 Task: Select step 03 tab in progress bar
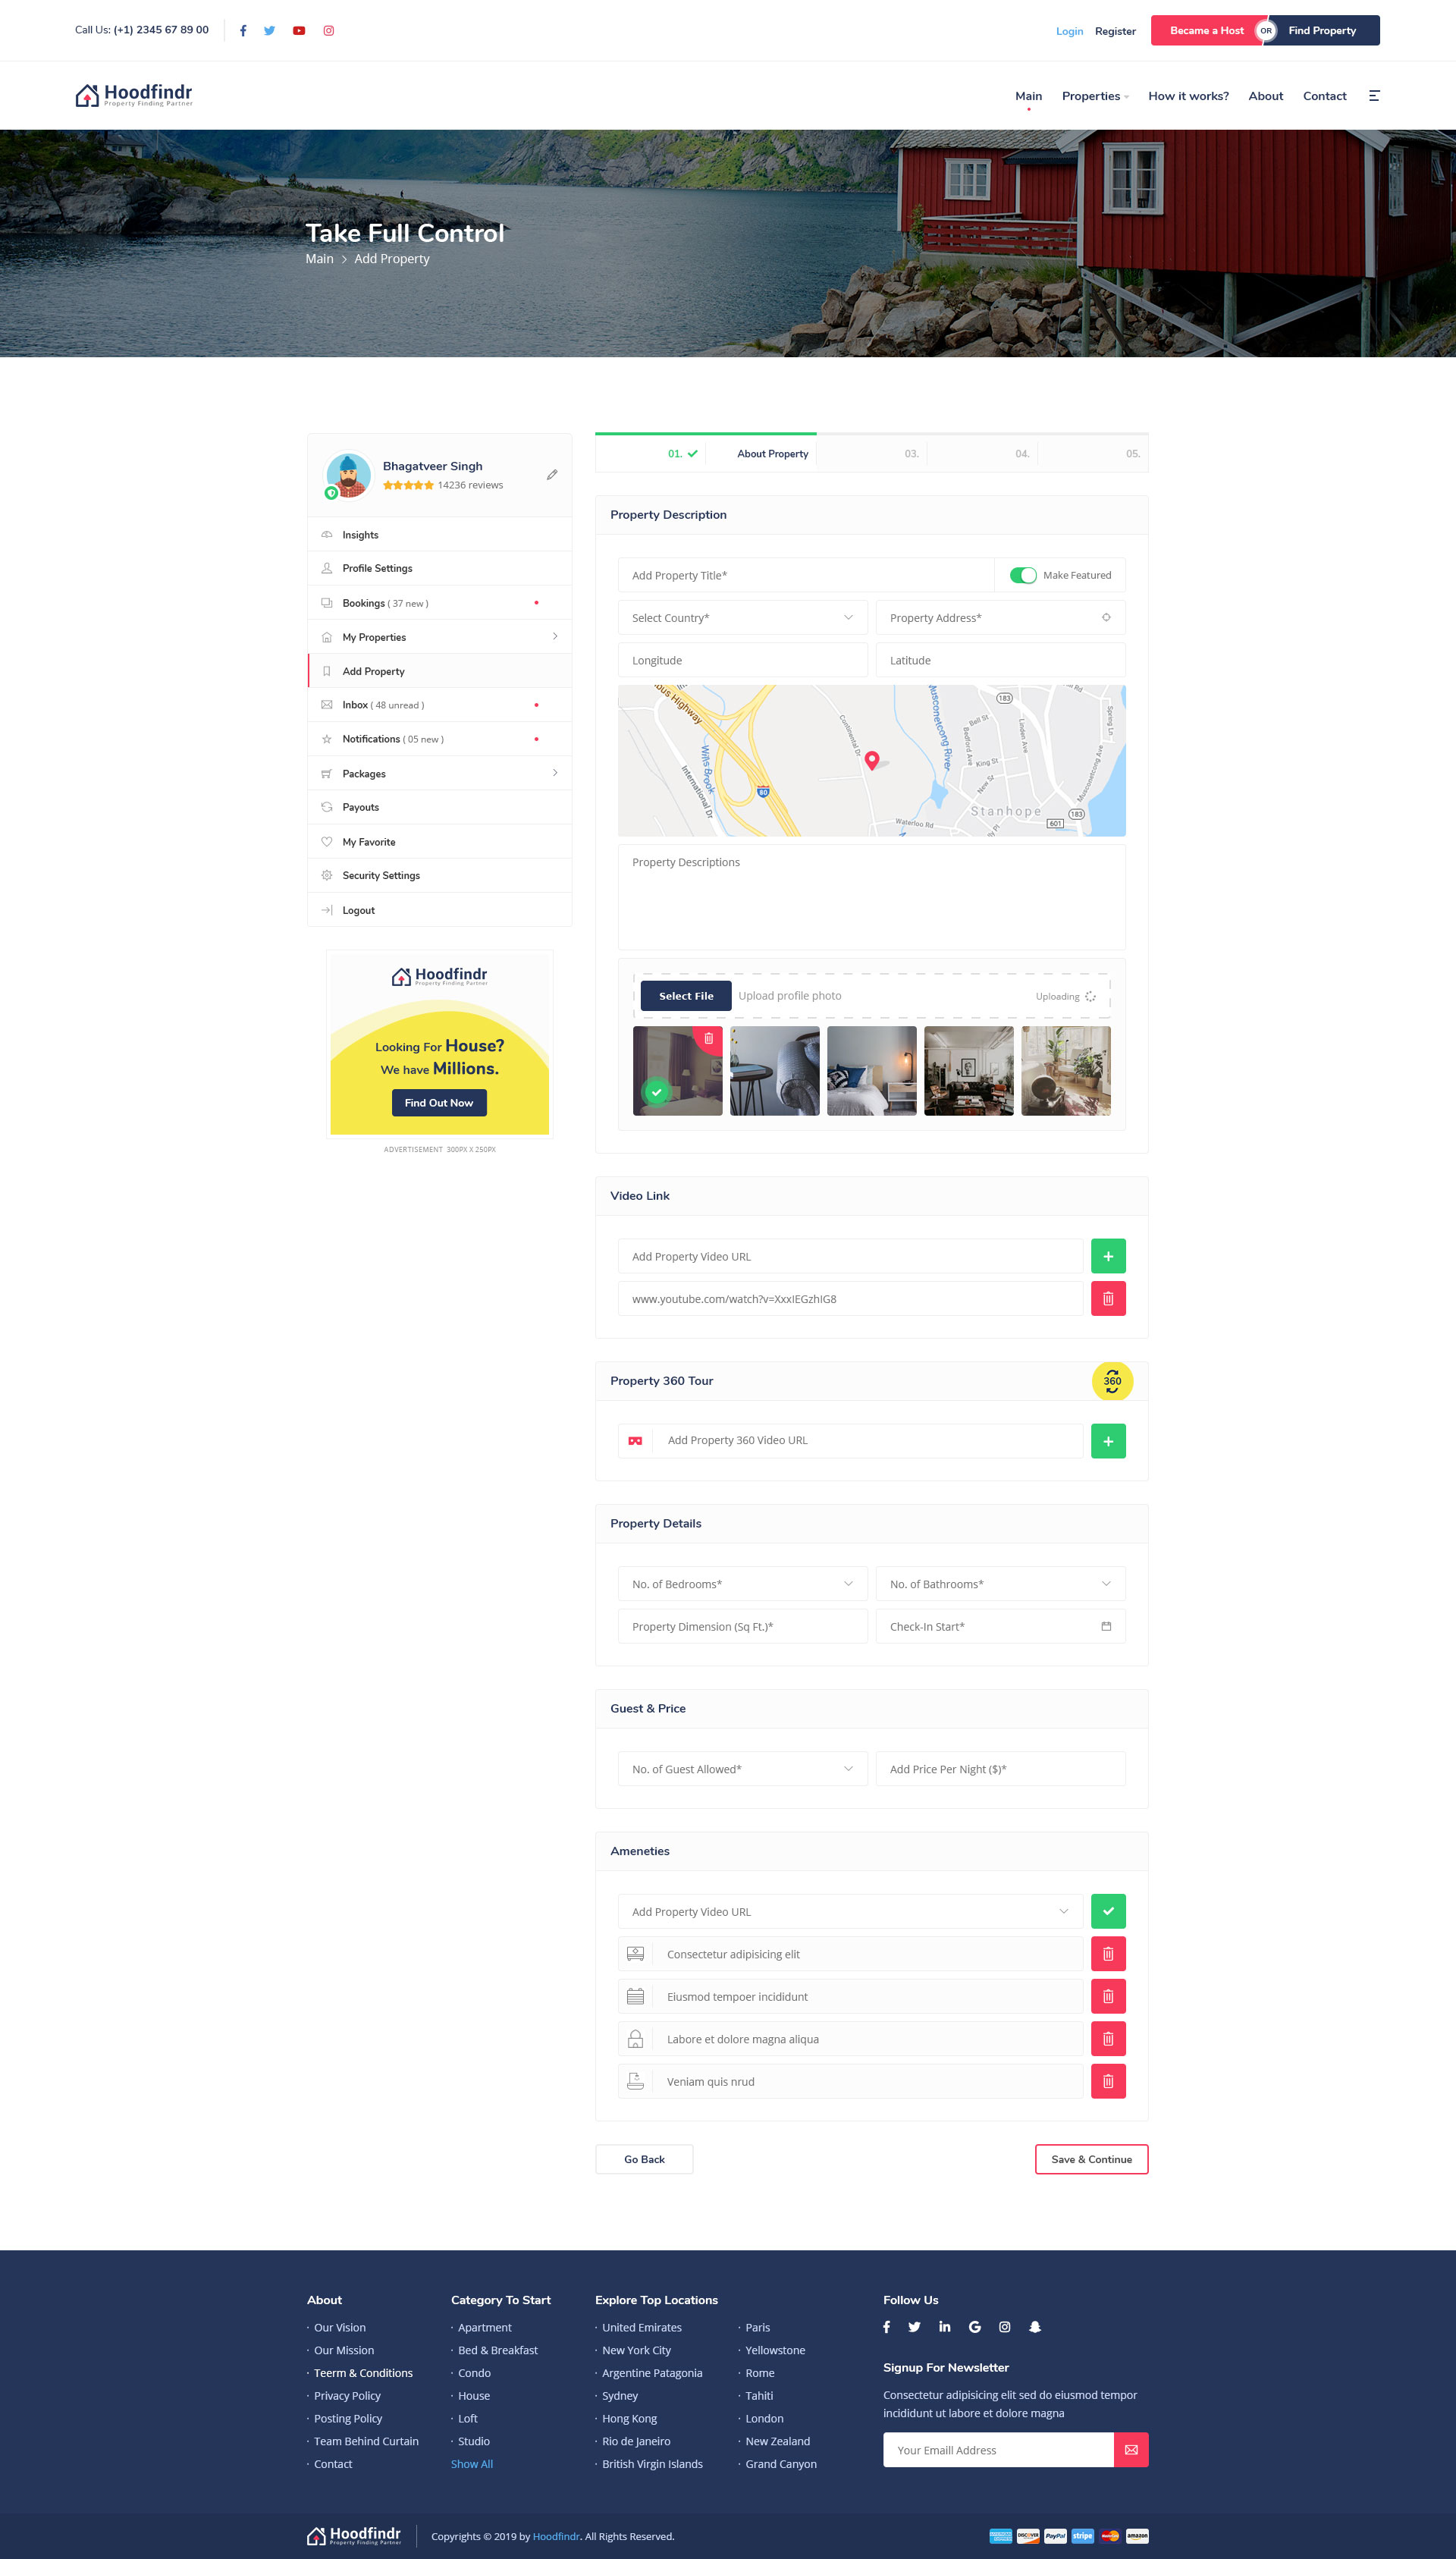pyautogui.click(x=910, y=454)
